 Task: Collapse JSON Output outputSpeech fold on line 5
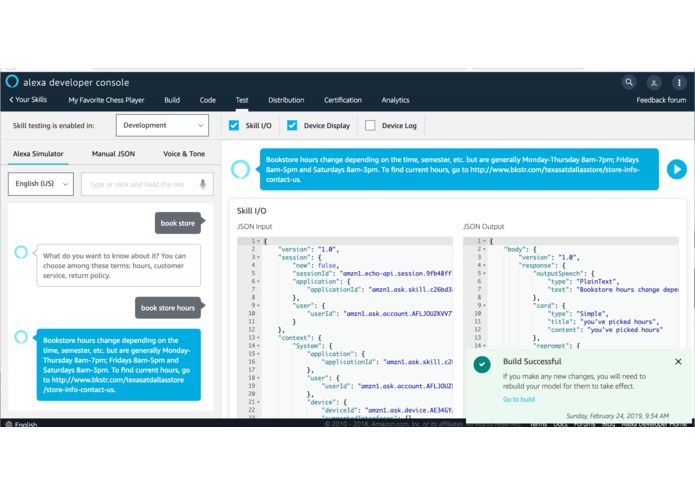click(x=484, y=273)
